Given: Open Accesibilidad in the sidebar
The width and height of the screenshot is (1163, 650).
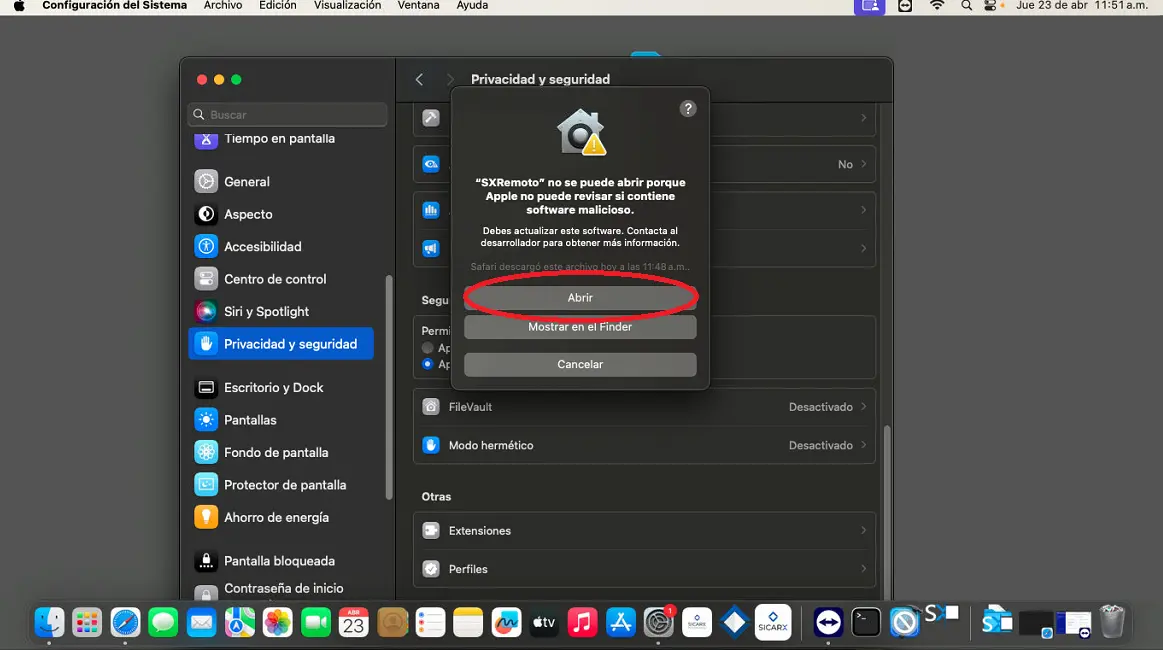Looking at the screenshot, I should pyautogui.click(x=281, y=246).
